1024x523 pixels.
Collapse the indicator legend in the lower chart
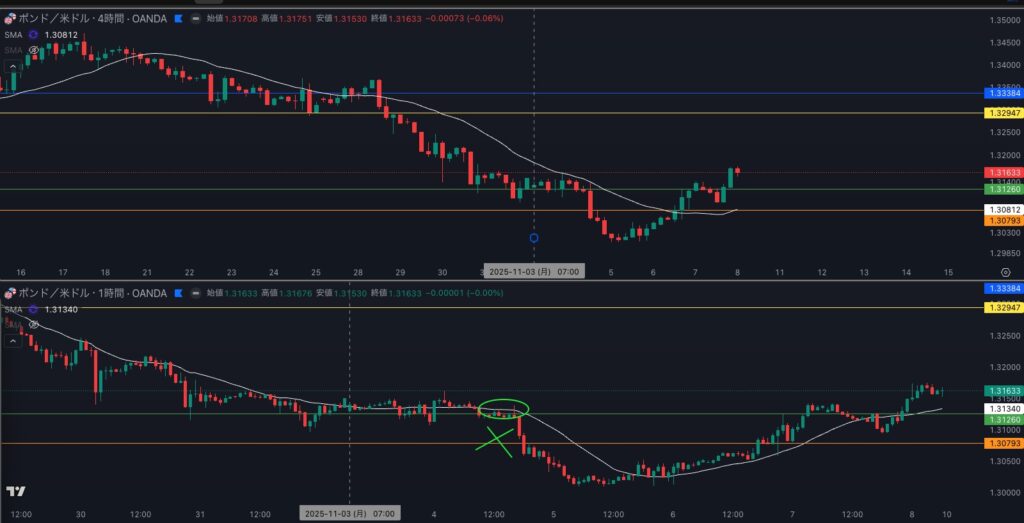click(13, 341)
